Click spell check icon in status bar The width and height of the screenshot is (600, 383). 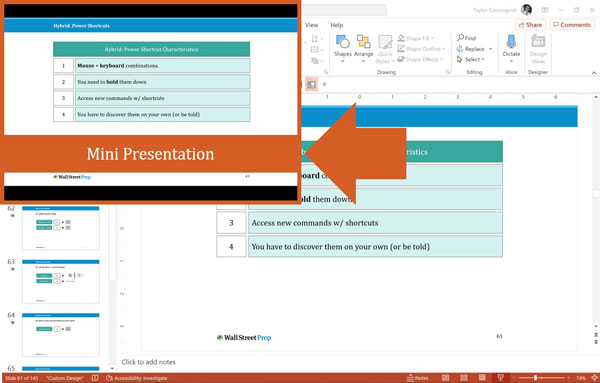pyautogui.click(x=95, y=378)
